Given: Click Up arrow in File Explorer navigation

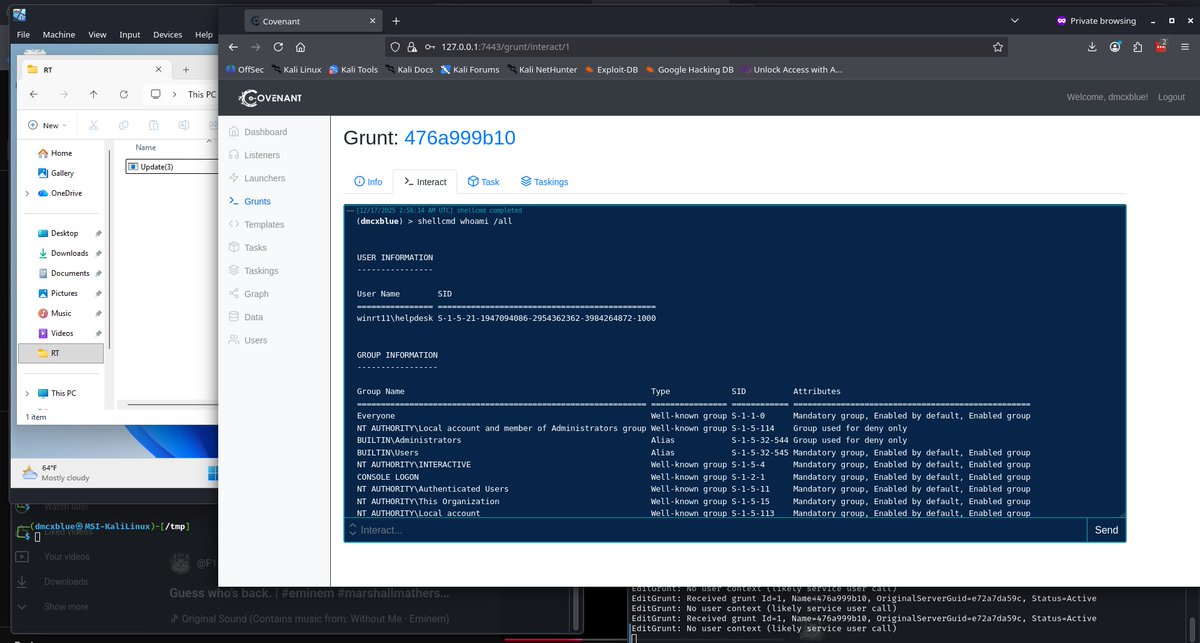Looking at the screenshot, I should coord(94,94).
